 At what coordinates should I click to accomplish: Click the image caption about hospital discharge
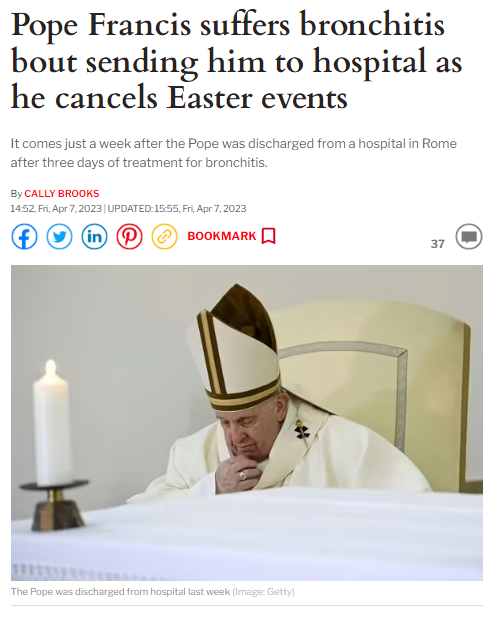point(120,592)
